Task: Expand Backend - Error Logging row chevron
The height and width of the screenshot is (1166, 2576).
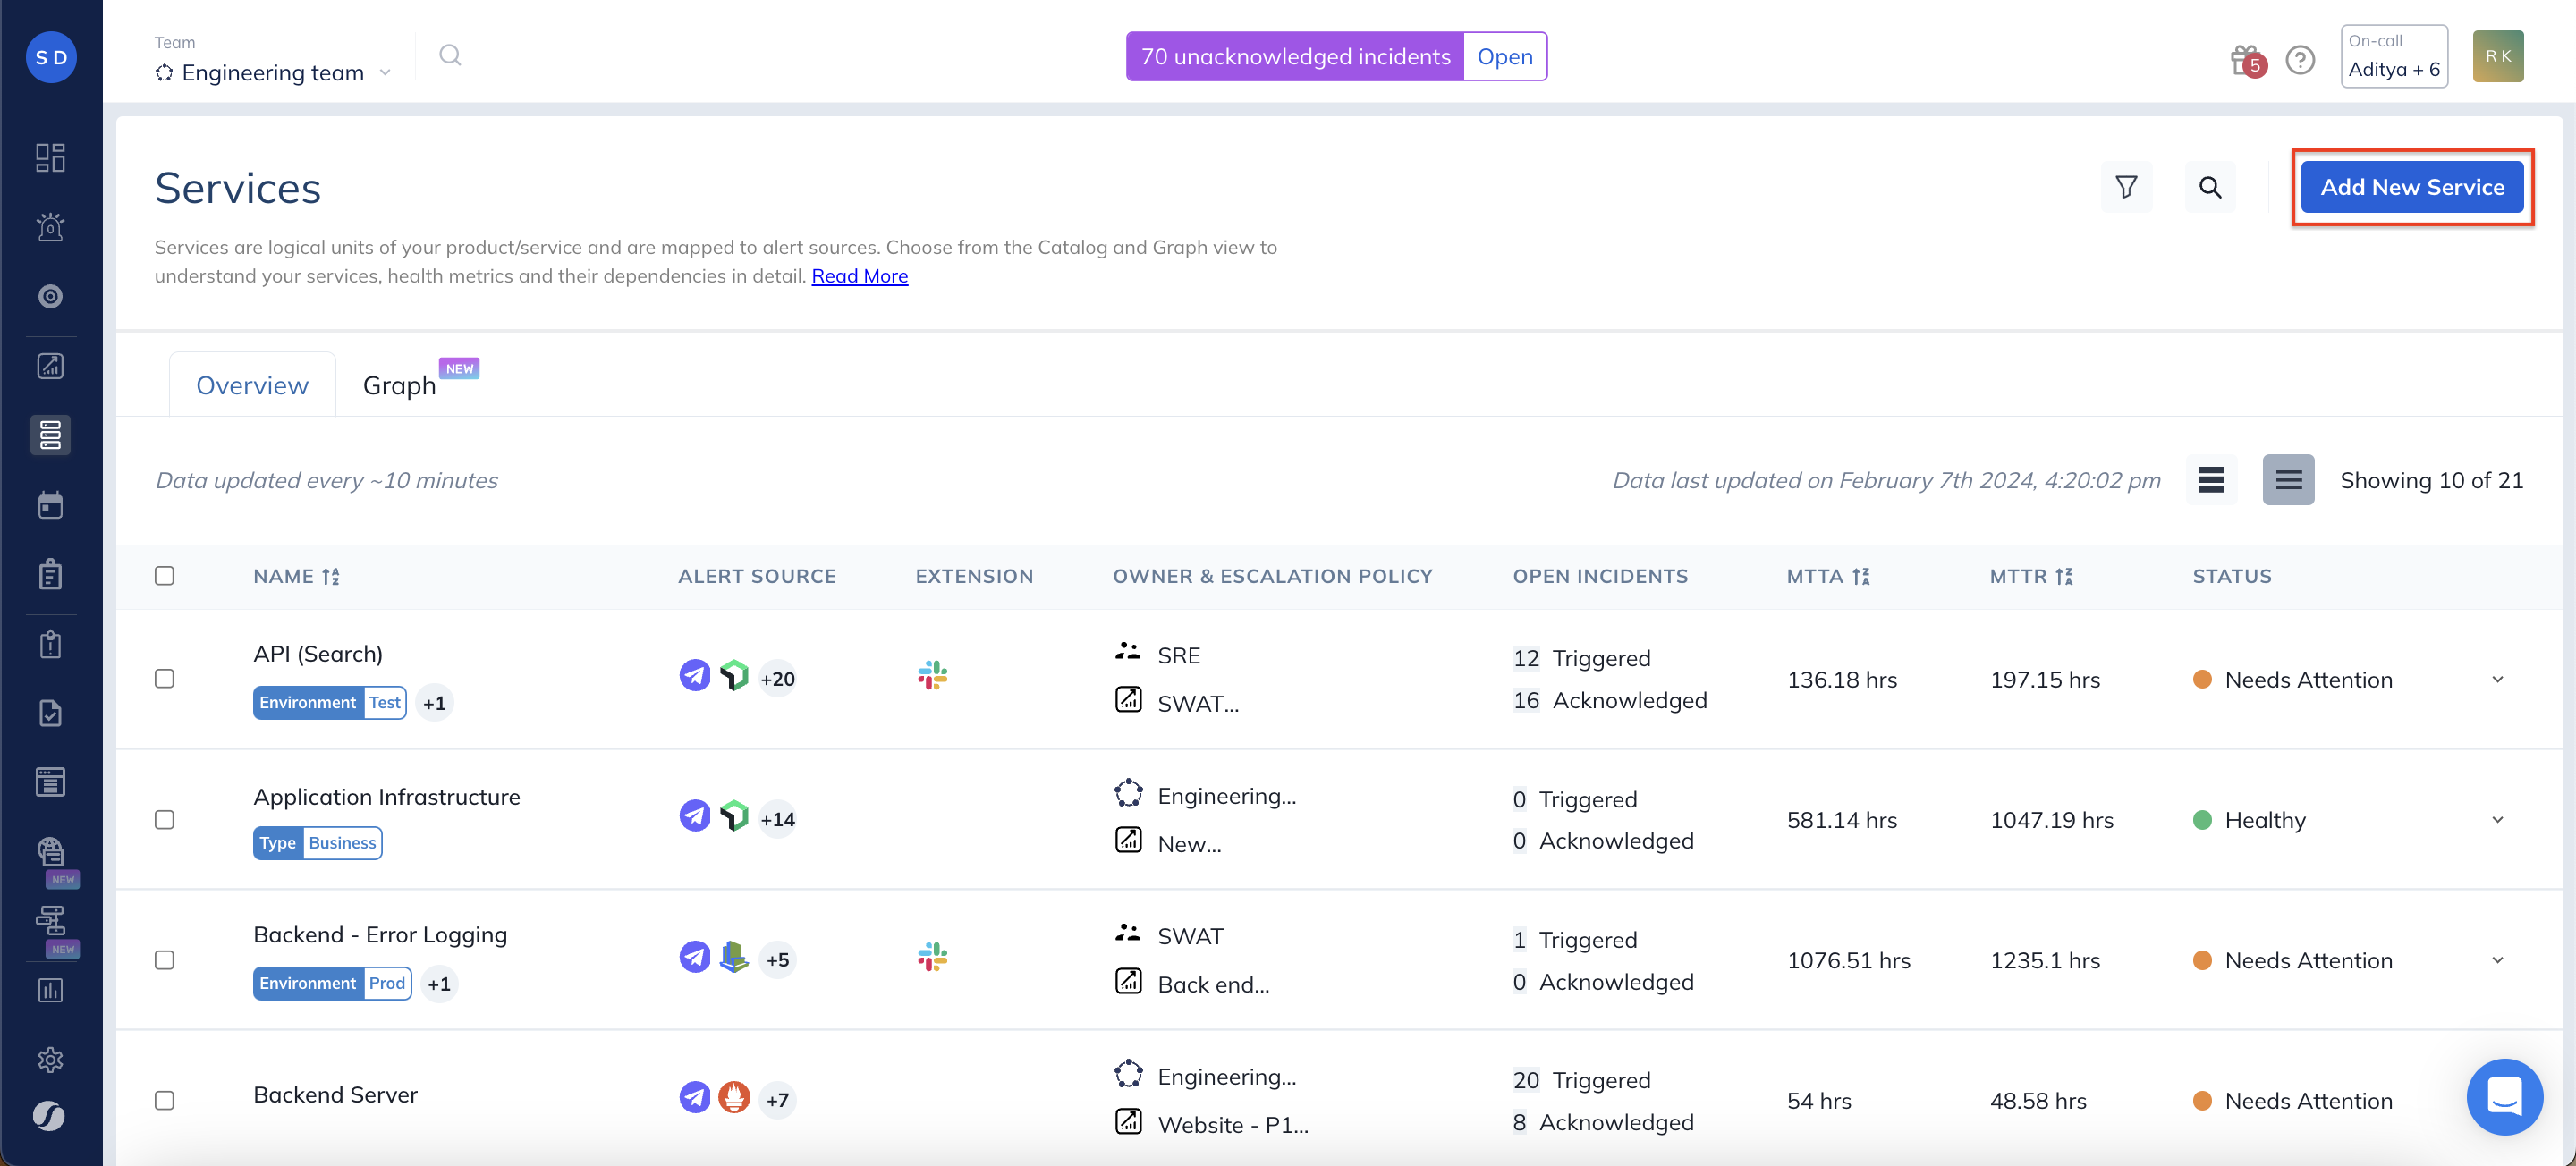Action: (x=2497, y=960)
